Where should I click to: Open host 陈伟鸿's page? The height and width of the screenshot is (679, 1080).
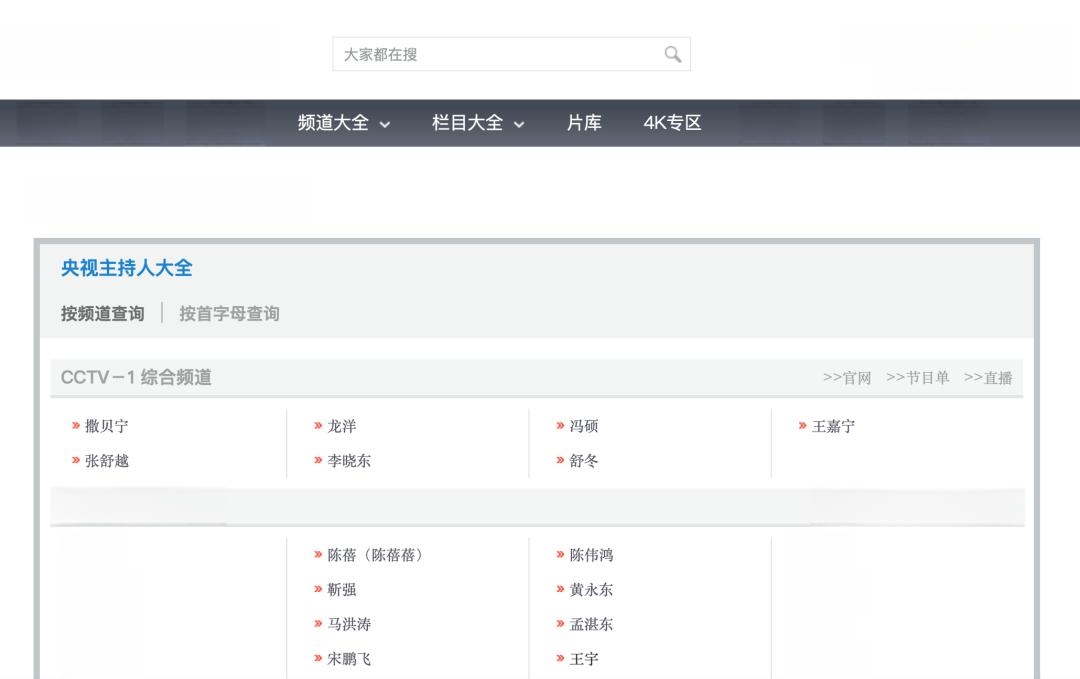592,555
